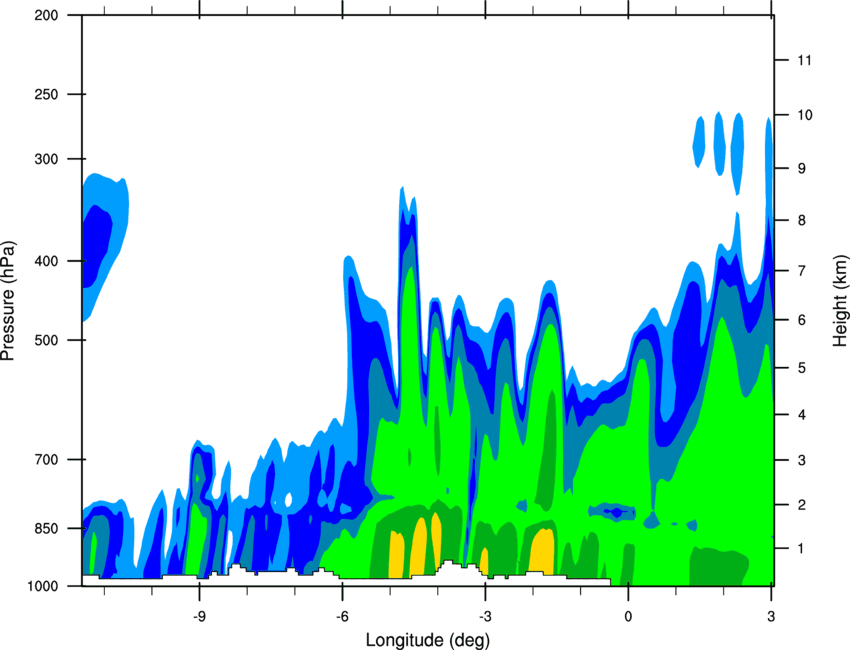Click the -9 longitude tick label
This screenshot has width=850, height=650.
(199, 617)
